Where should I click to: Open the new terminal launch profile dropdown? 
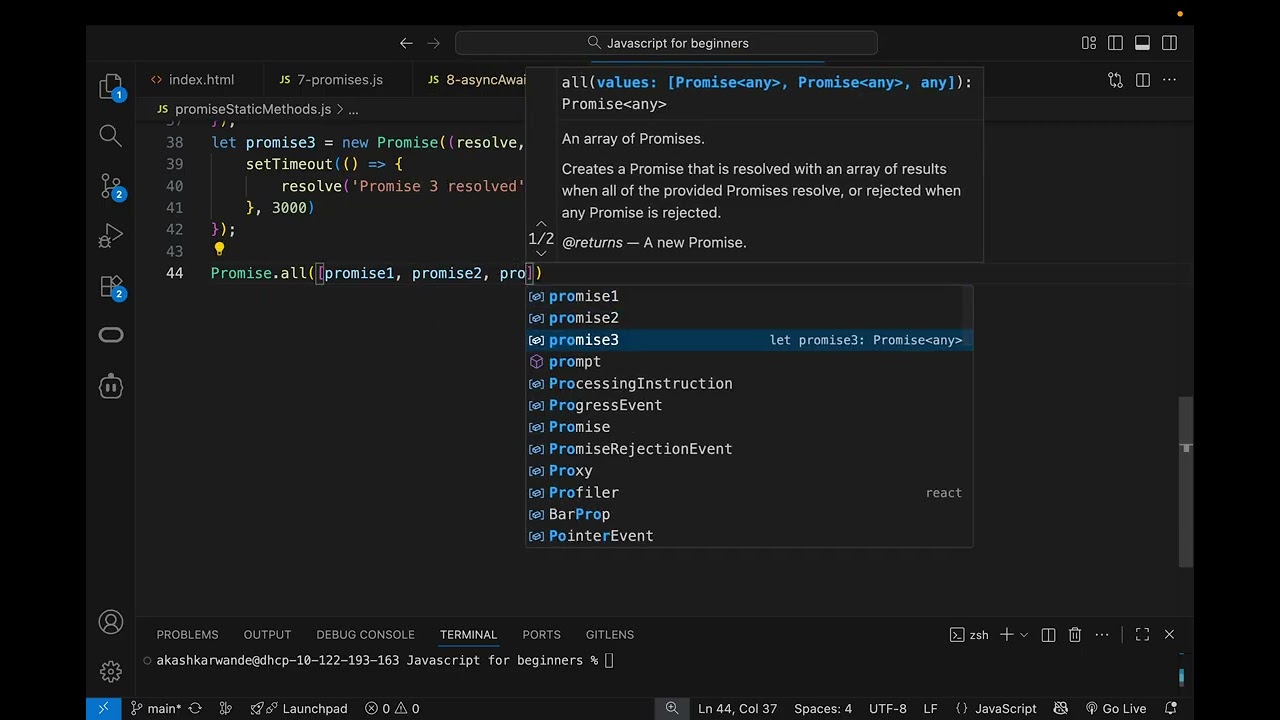[x=1025, y=635]
